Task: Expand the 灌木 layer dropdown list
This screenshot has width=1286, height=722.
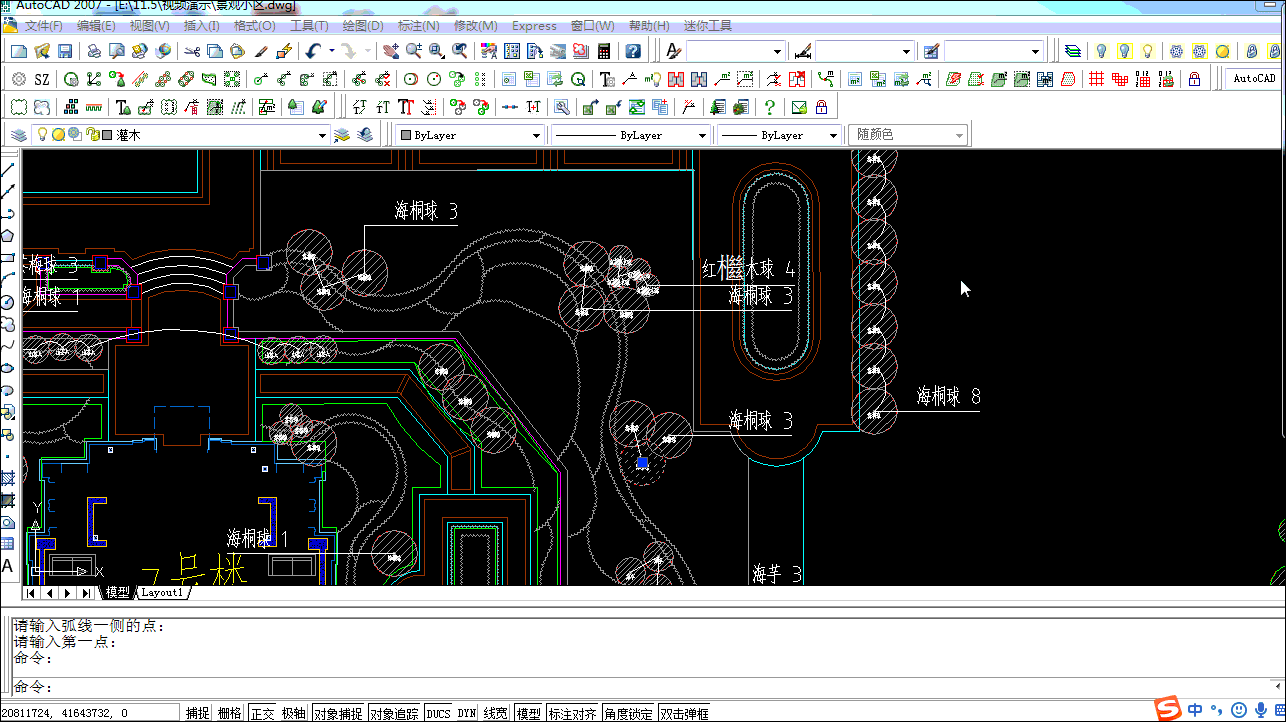Action: [322, 135]
